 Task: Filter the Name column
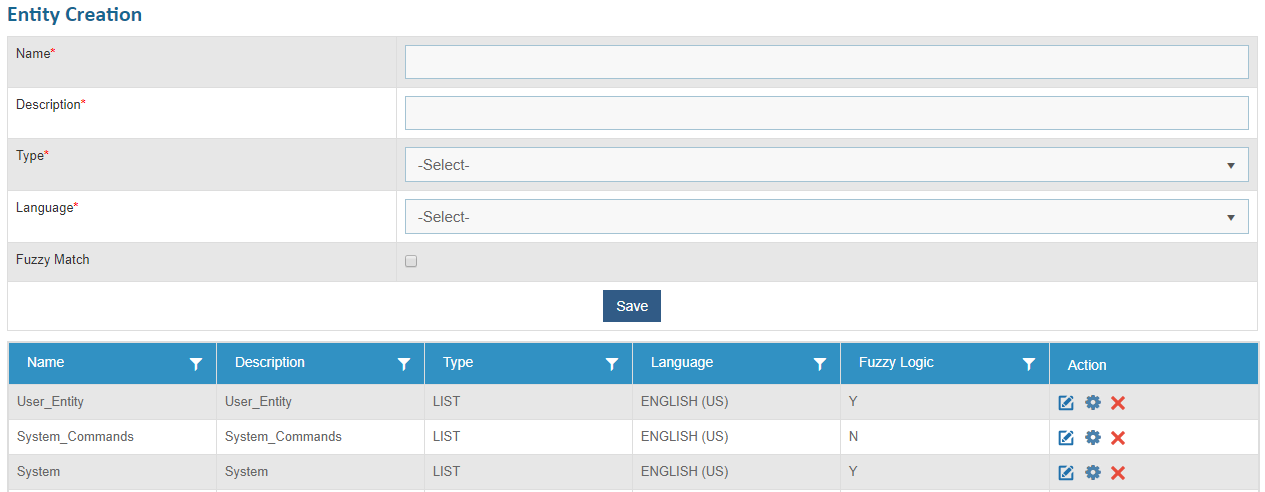tap(196, 365)
